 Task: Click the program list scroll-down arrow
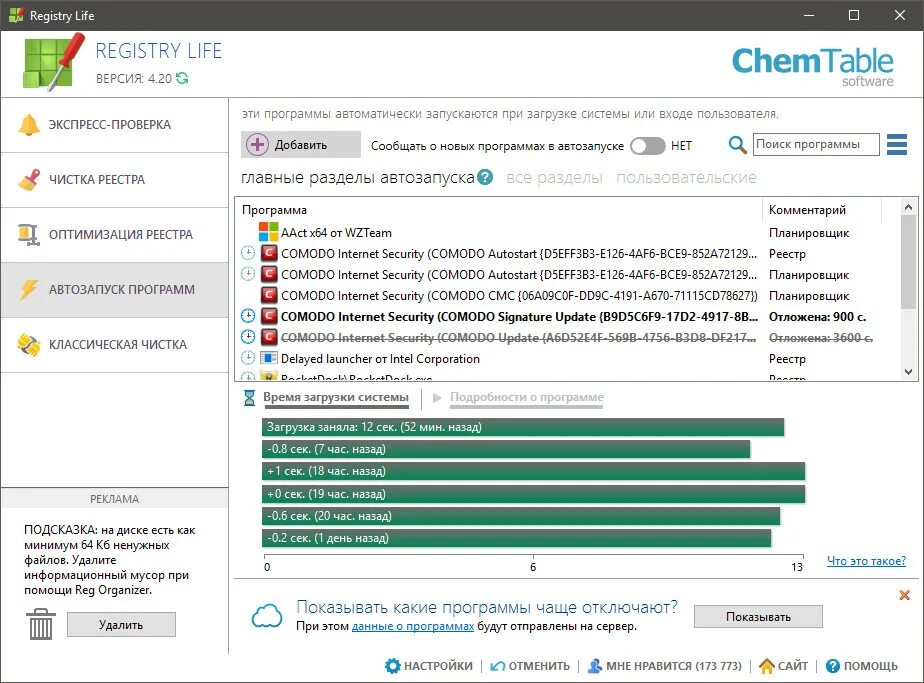tap(908, 372)
